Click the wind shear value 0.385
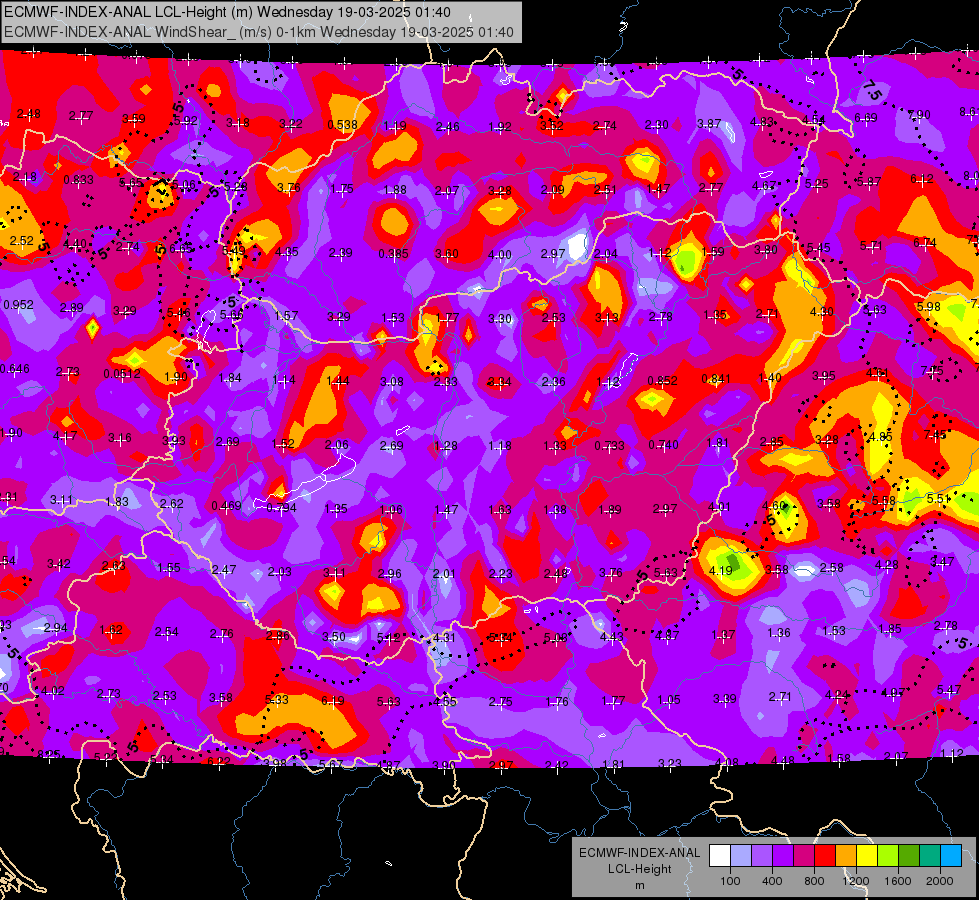Viewport: 979px width, 900px height. [393, 254]
